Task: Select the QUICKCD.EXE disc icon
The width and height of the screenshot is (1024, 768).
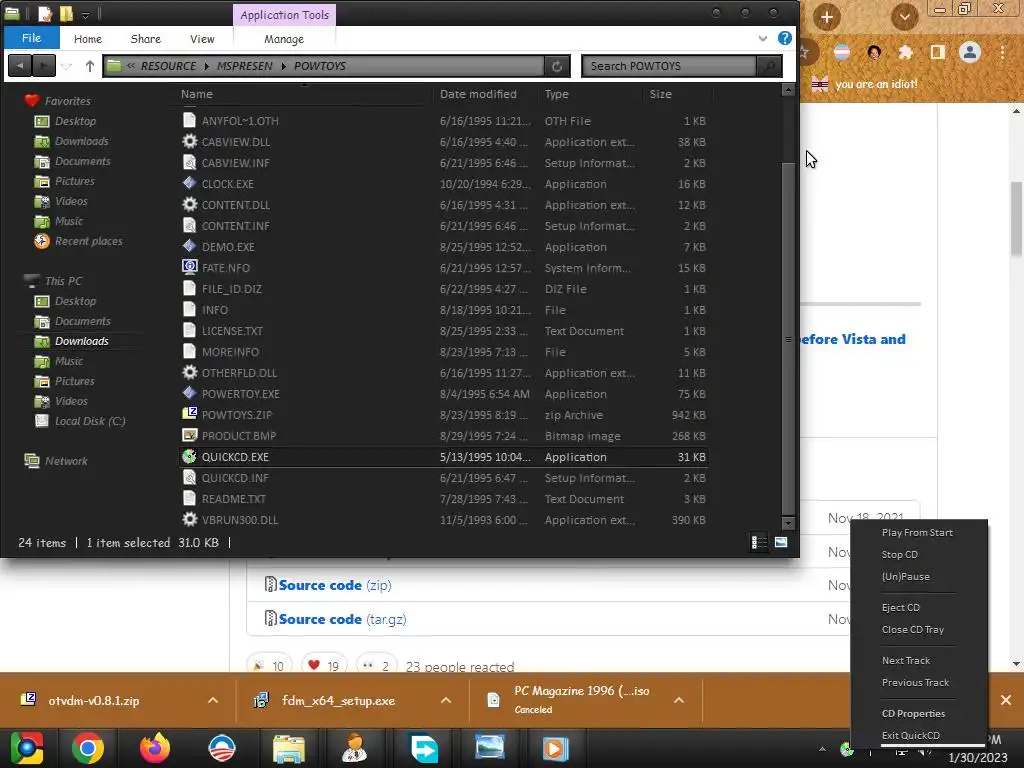Action: pos(189,456)
